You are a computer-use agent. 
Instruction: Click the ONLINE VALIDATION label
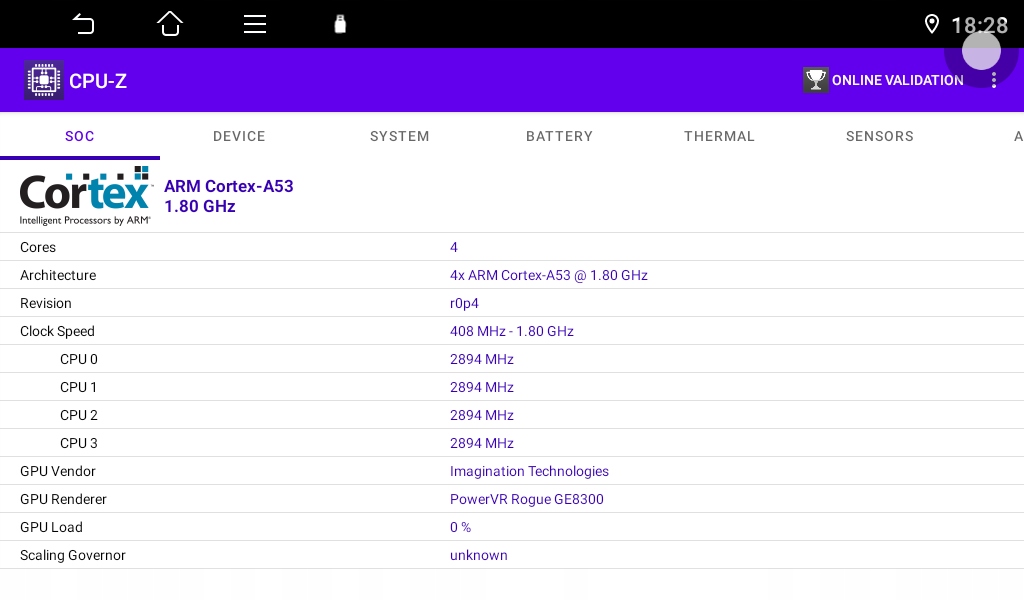[x=898, y=80]
